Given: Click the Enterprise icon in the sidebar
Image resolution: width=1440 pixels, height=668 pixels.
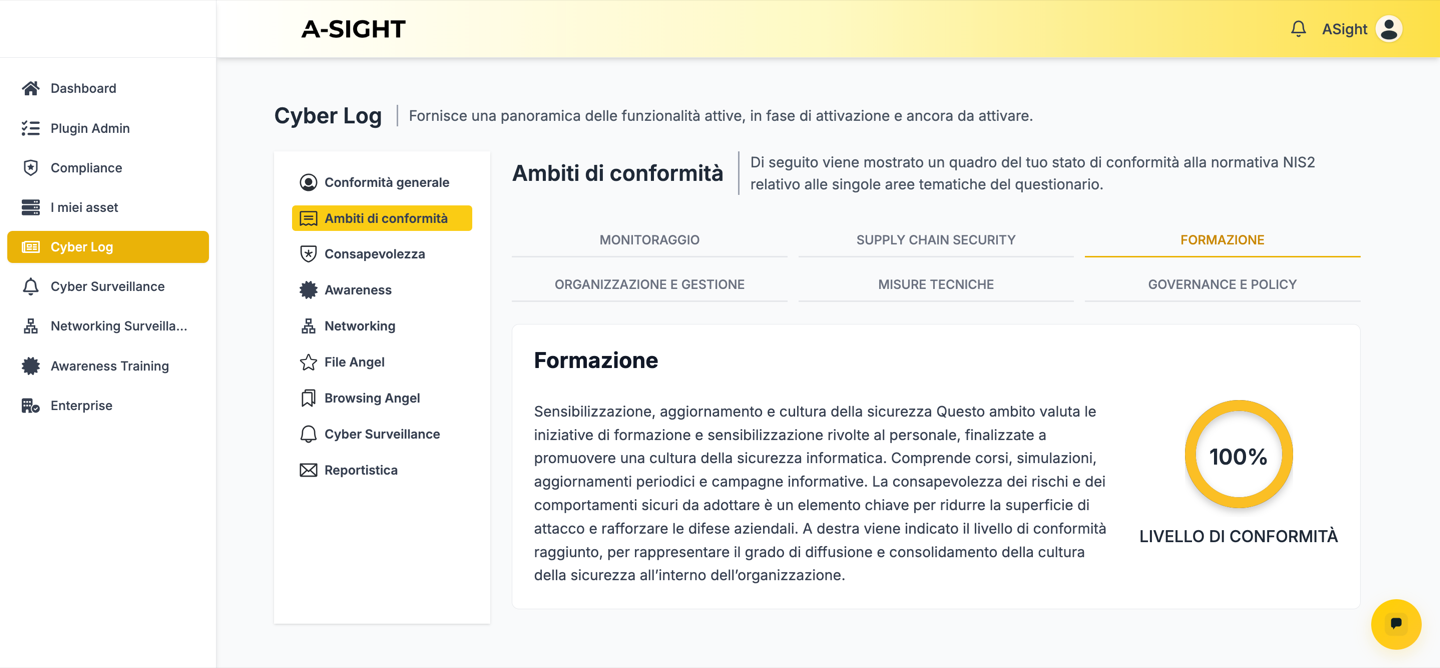Looking at the screenshot, I should click(29, 405).
